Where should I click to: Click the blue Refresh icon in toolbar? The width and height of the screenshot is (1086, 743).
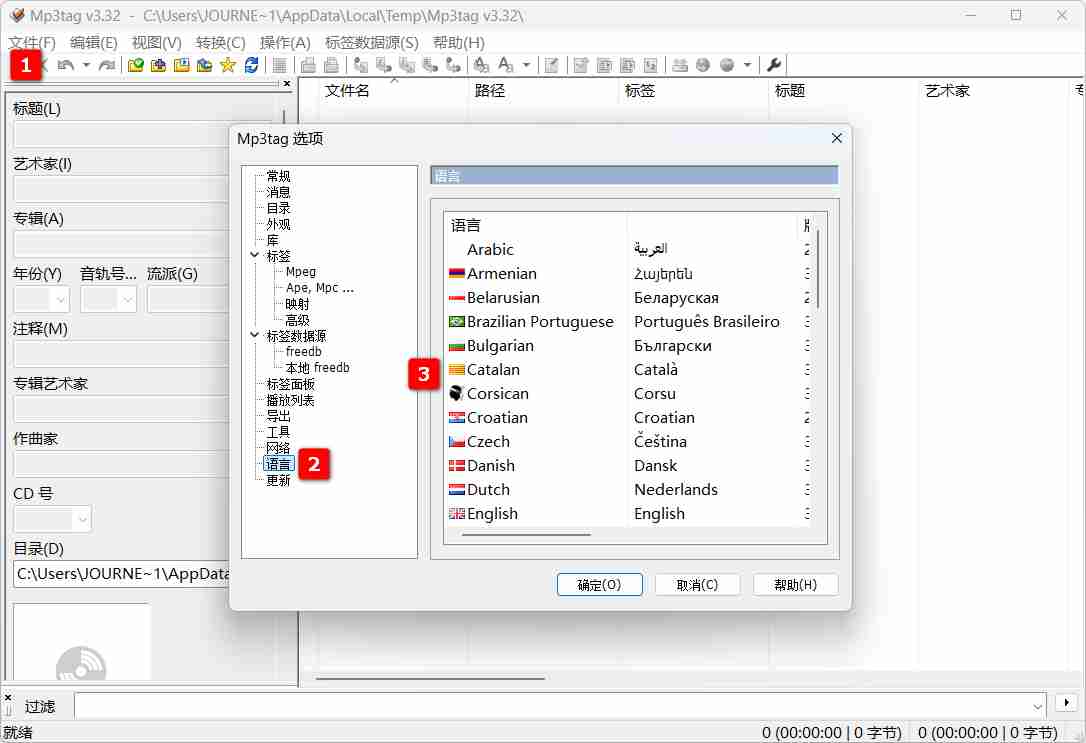(x=251, y=65)
